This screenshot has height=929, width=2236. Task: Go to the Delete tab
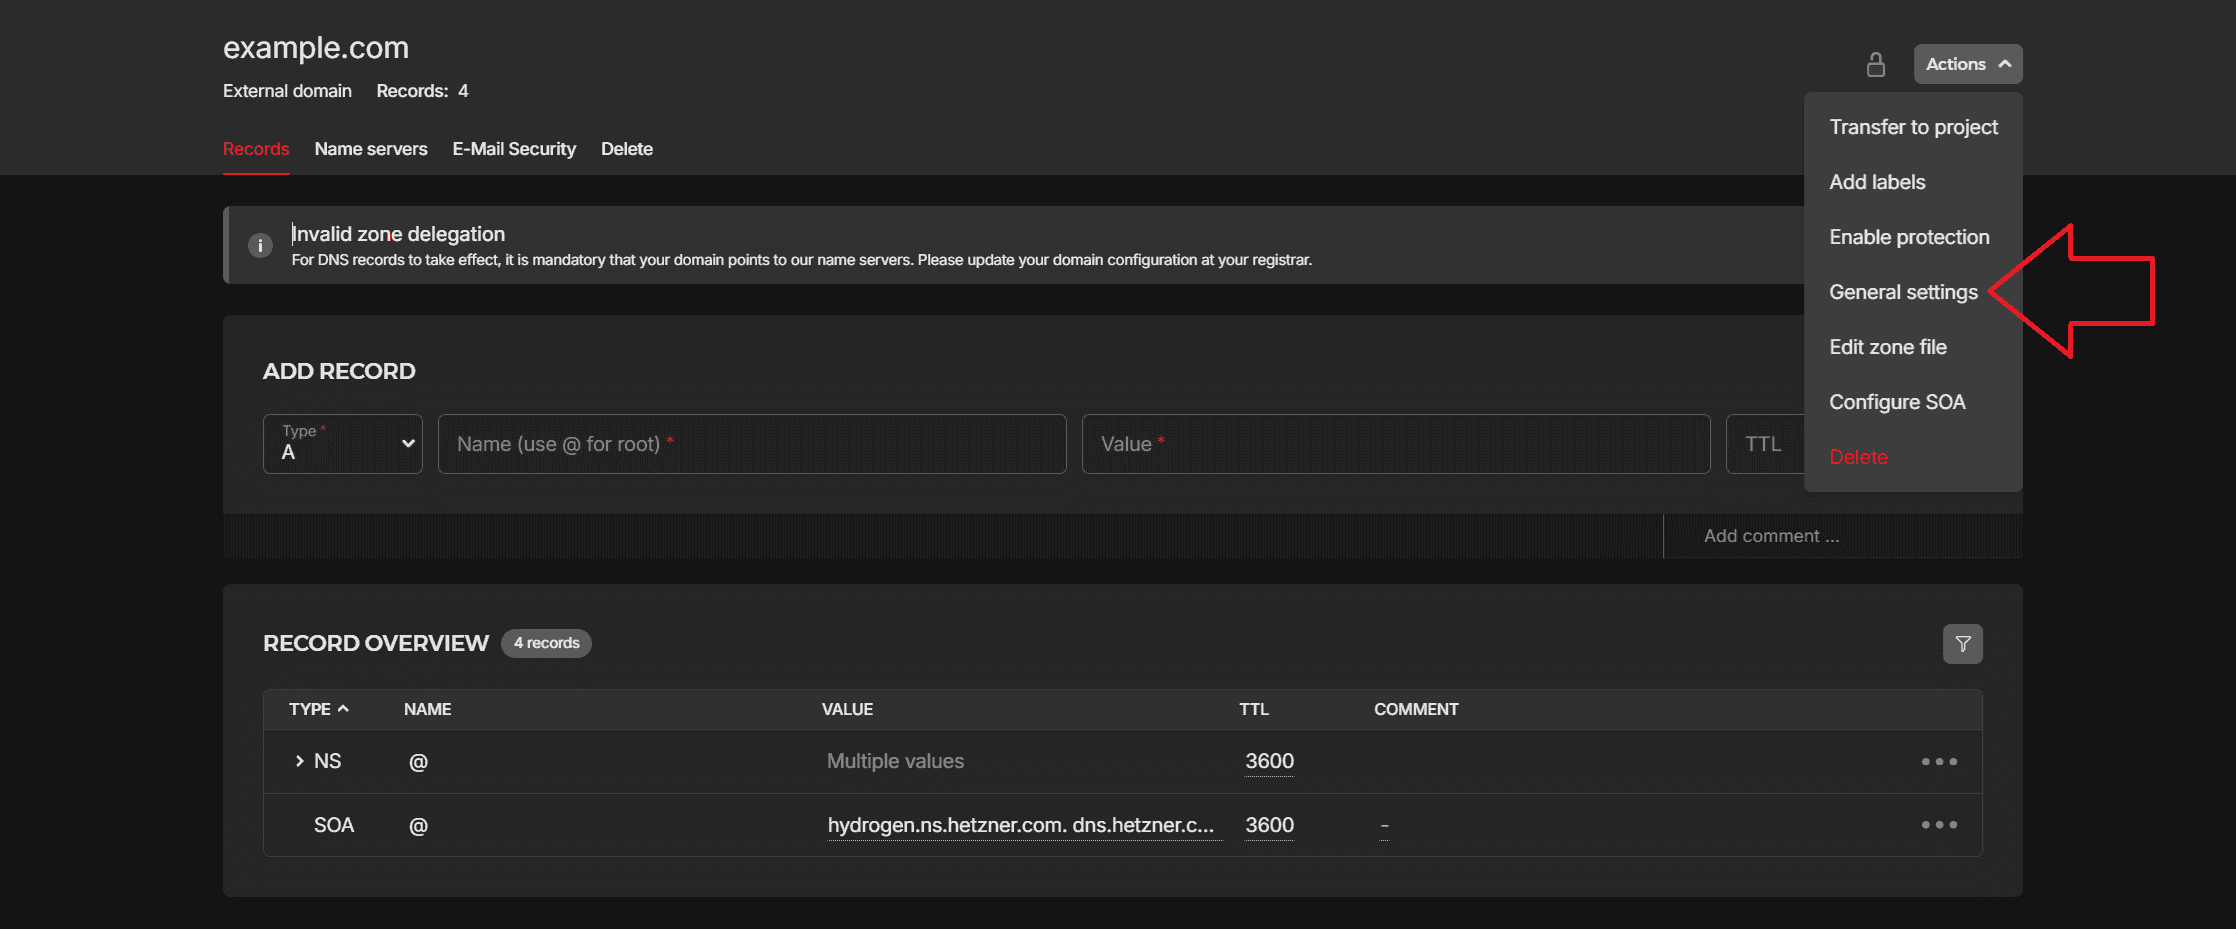pos(626,149)
